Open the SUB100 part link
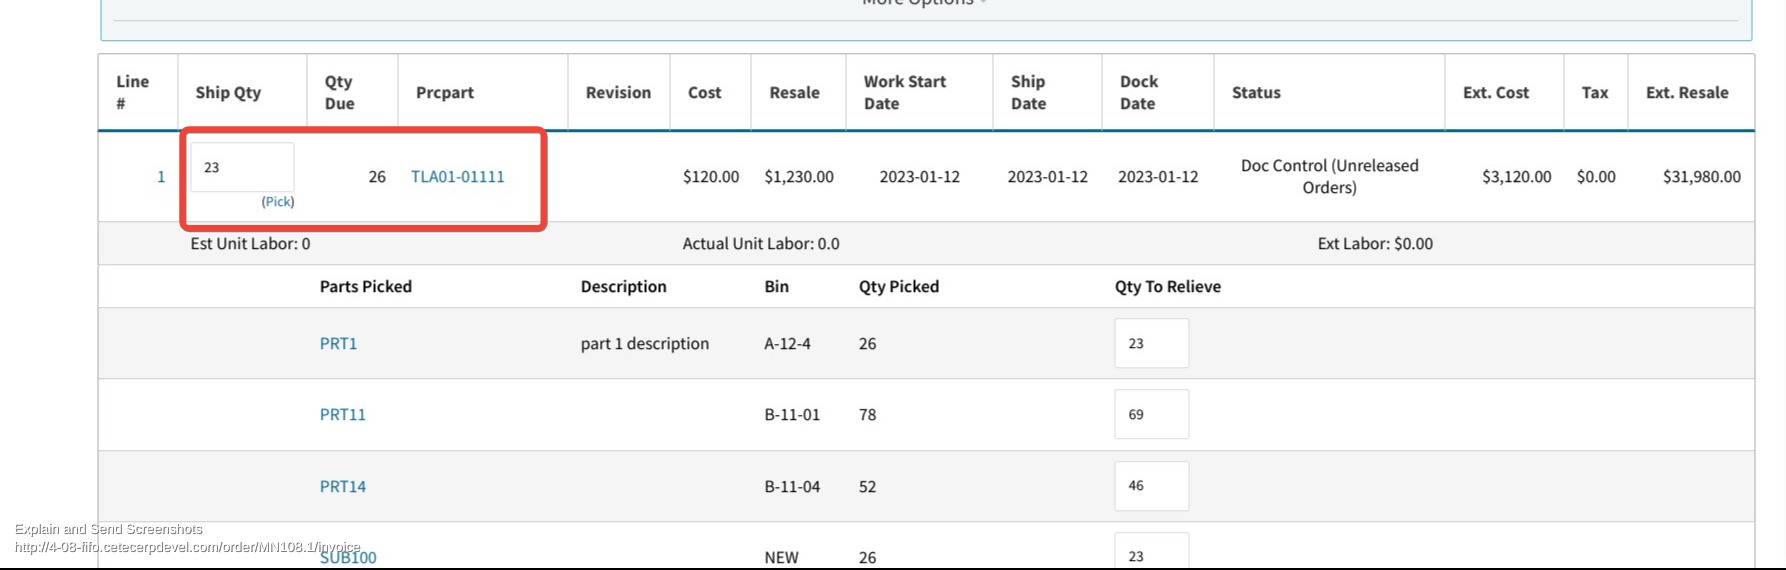This screenshot has width=1786, height=570. pyautogui.click(x=348, y=557)
